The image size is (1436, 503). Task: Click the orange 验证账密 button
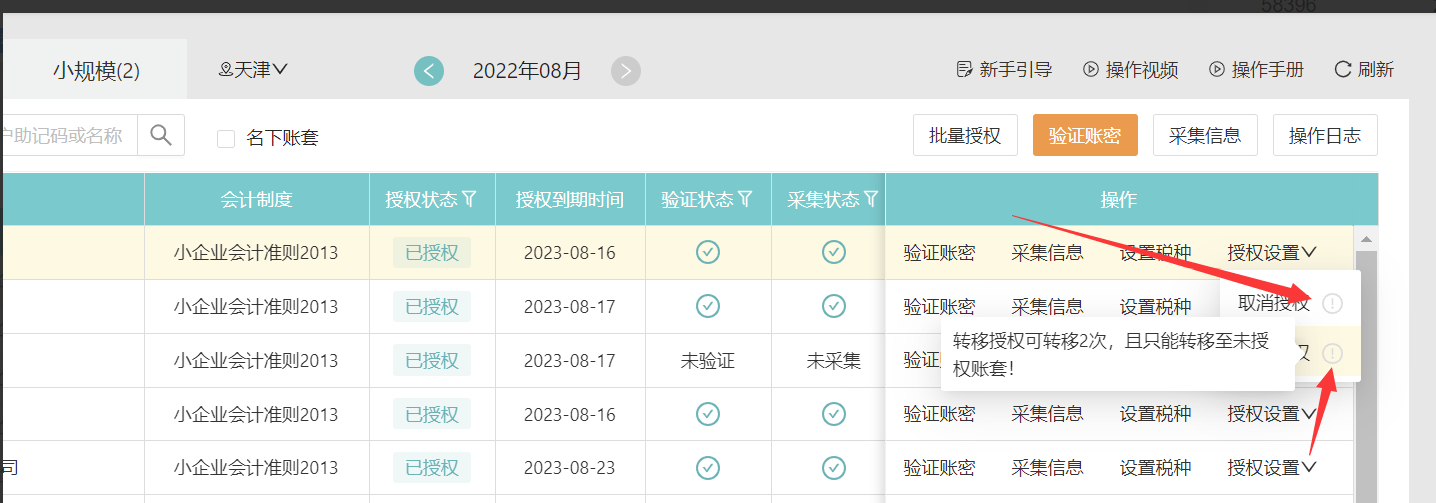tap(1085, 136)
